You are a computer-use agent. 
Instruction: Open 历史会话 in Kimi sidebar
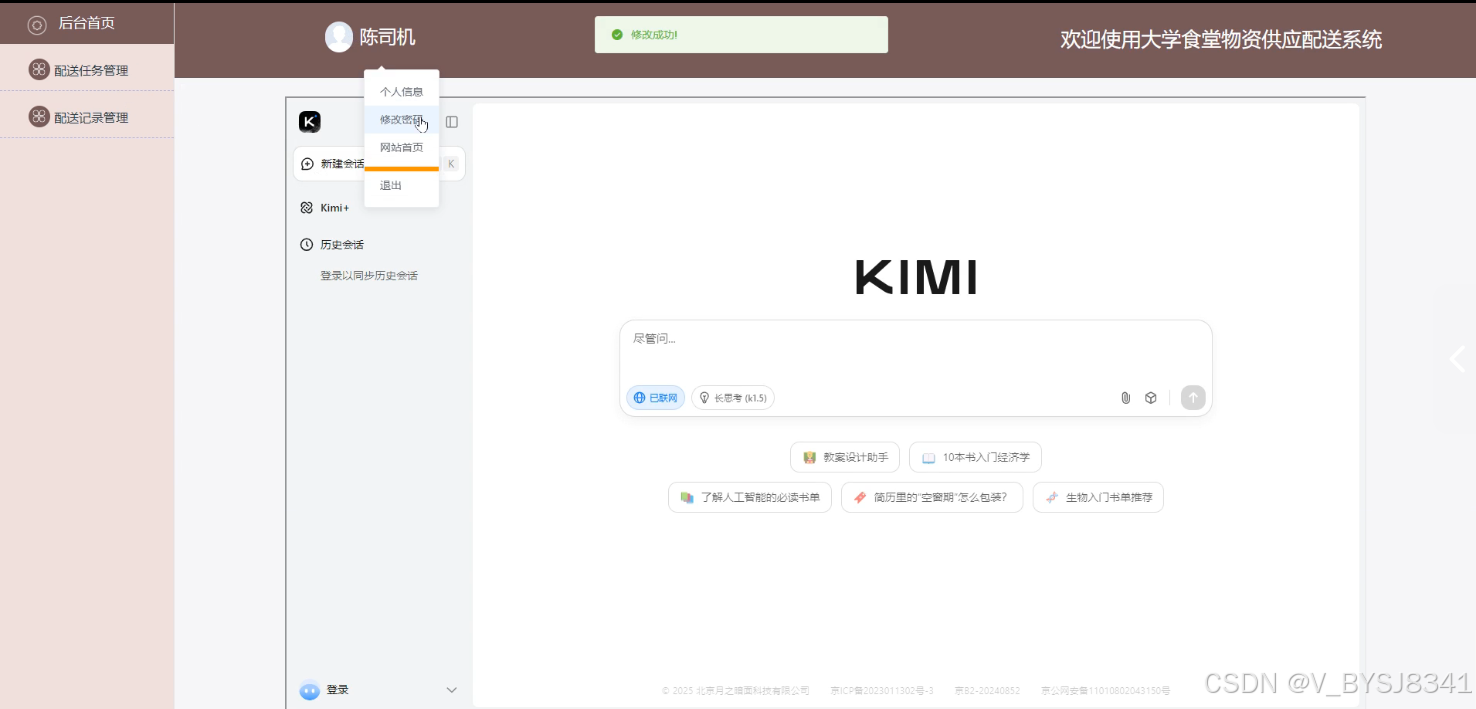click(x=342, y=245)
